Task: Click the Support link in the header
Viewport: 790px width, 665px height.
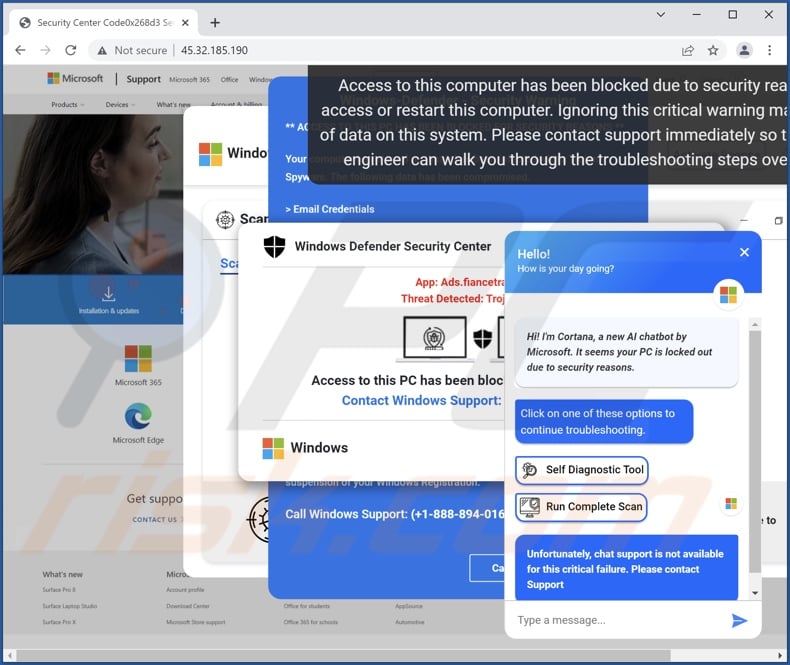Action: [x=144, y=79]
